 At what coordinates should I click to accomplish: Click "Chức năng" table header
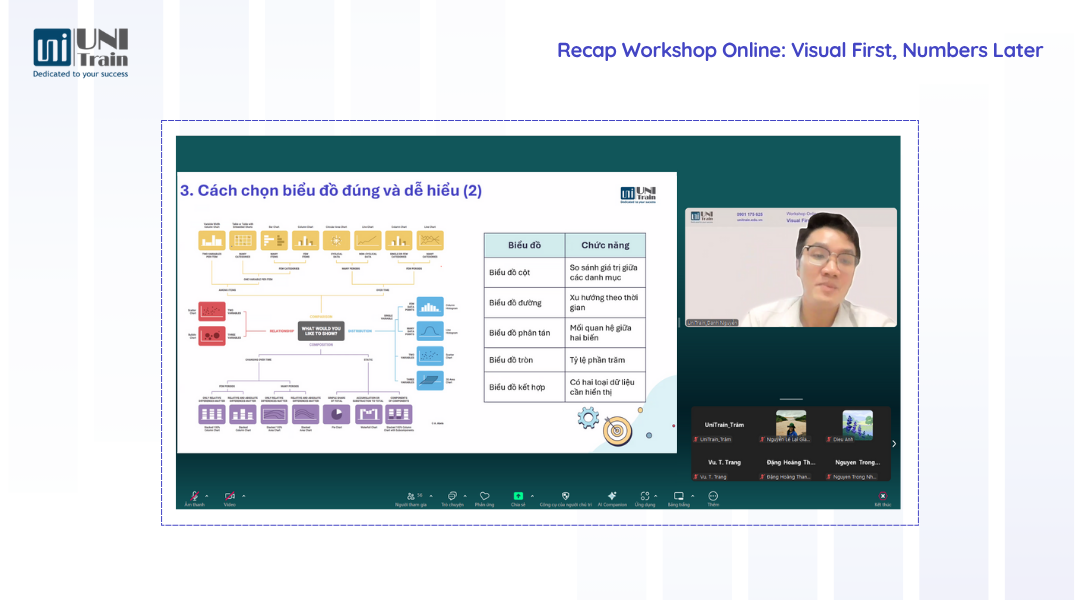[x=605, y=245]
